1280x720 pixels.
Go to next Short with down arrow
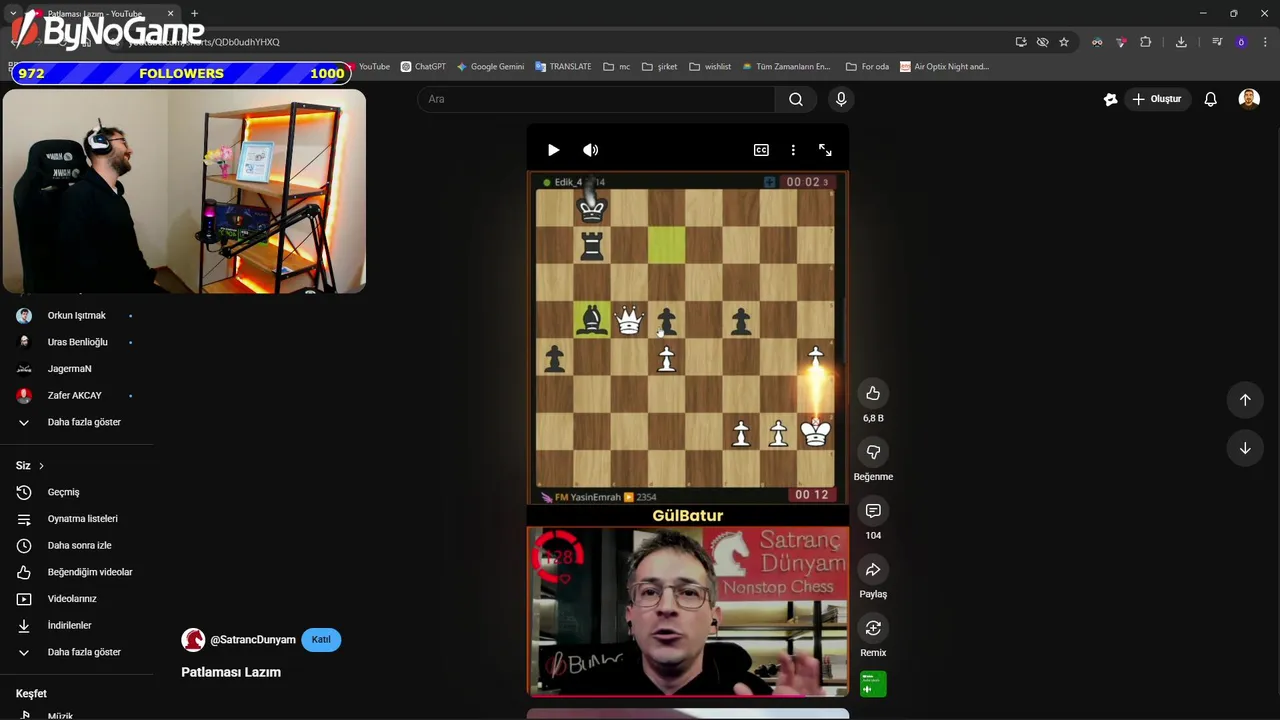pyautogui.click(x=1245, y=448)
